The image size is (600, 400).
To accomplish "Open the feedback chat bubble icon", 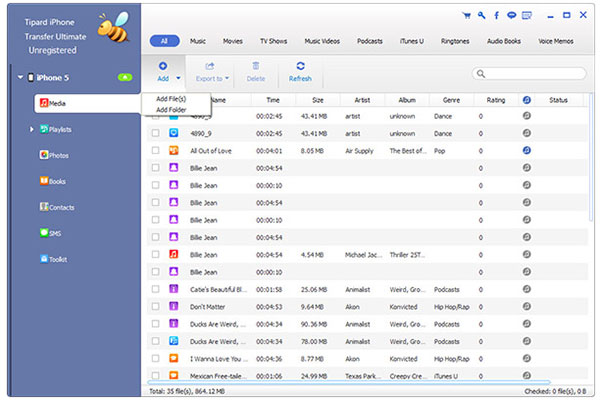I will pyautogui.click(x=511, y=15).
